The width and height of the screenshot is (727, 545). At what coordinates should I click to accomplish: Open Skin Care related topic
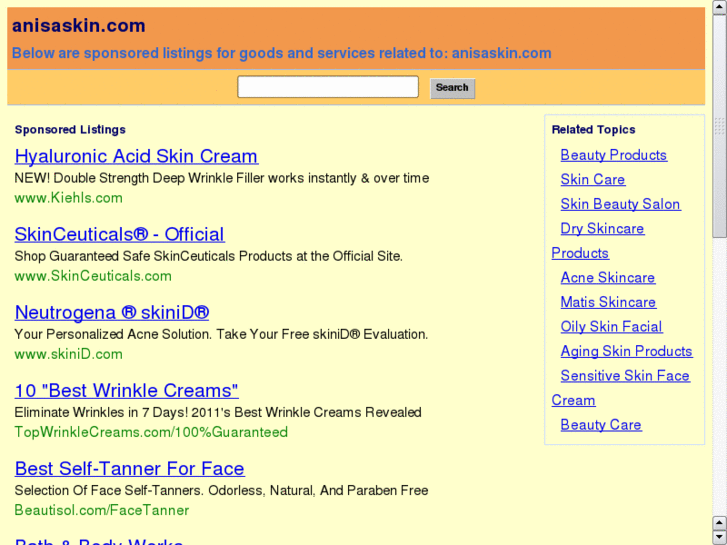(593, 180)
